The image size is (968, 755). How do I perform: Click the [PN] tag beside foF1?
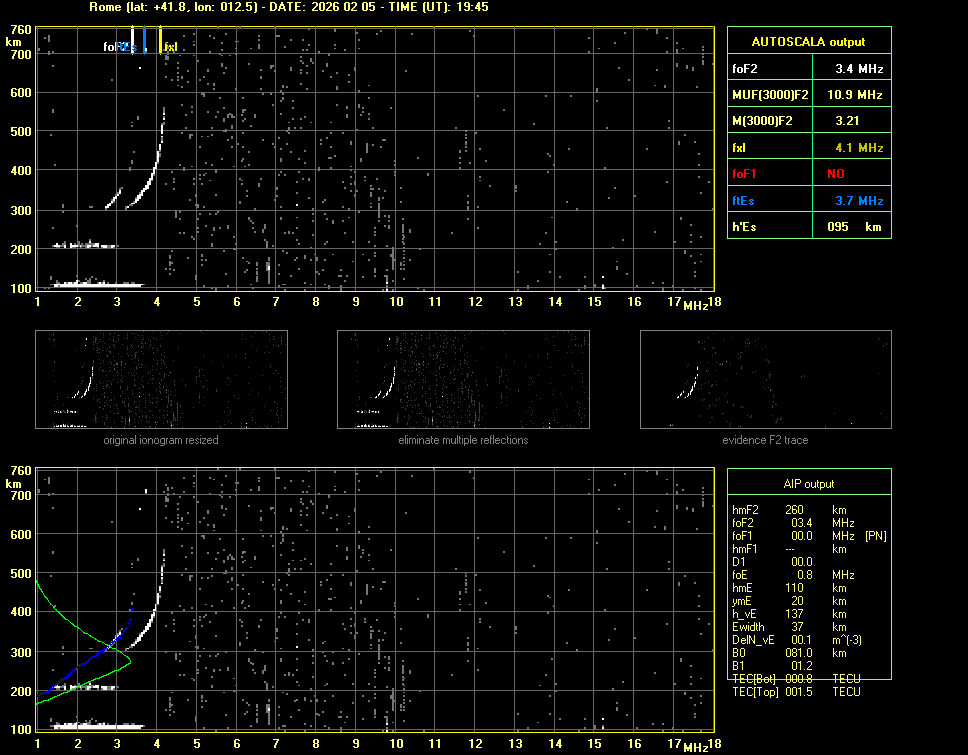tap(876, 536)
